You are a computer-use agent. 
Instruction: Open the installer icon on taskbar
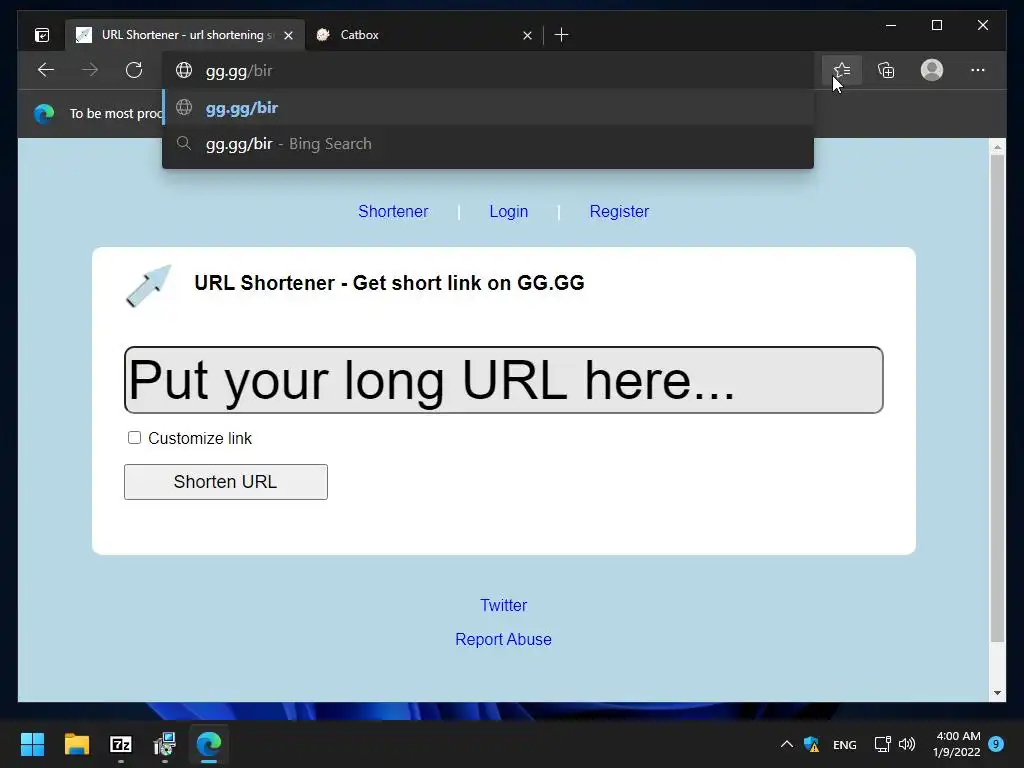(x=165, y=744)
